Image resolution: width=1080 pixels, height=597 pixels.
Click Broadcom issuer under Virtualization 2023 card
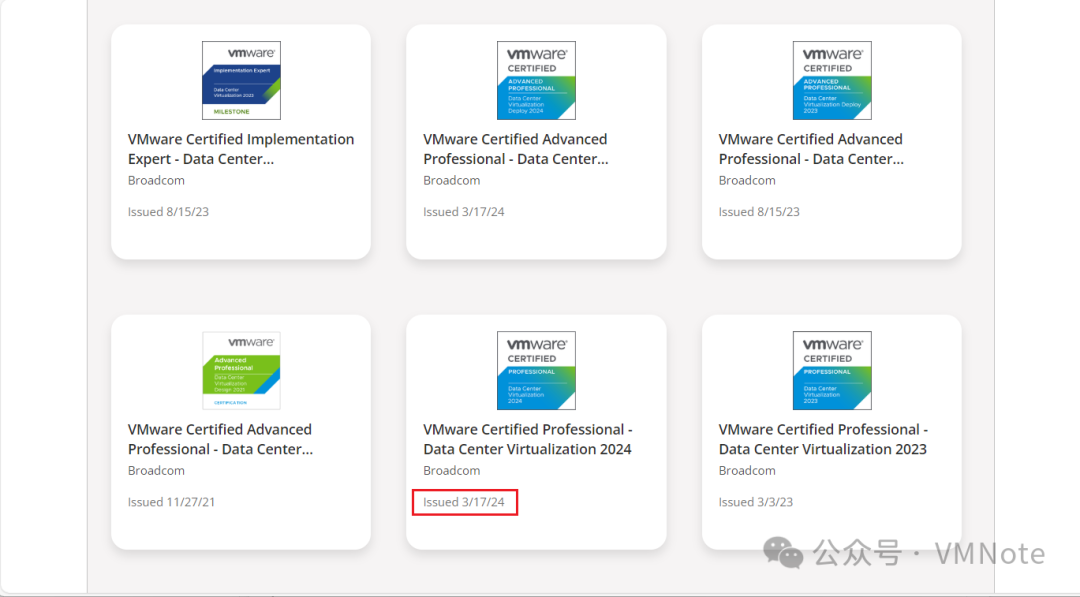tap(747, 470)
